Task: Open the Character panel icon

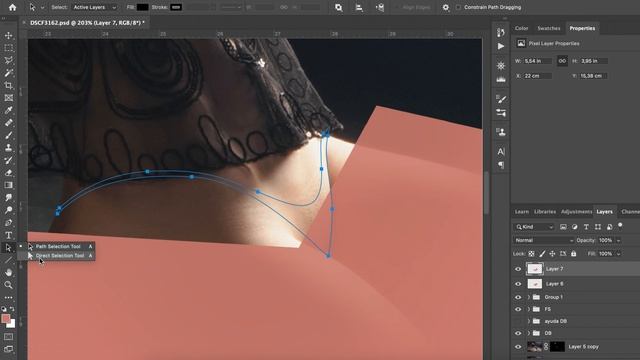Action: [501, 151]
